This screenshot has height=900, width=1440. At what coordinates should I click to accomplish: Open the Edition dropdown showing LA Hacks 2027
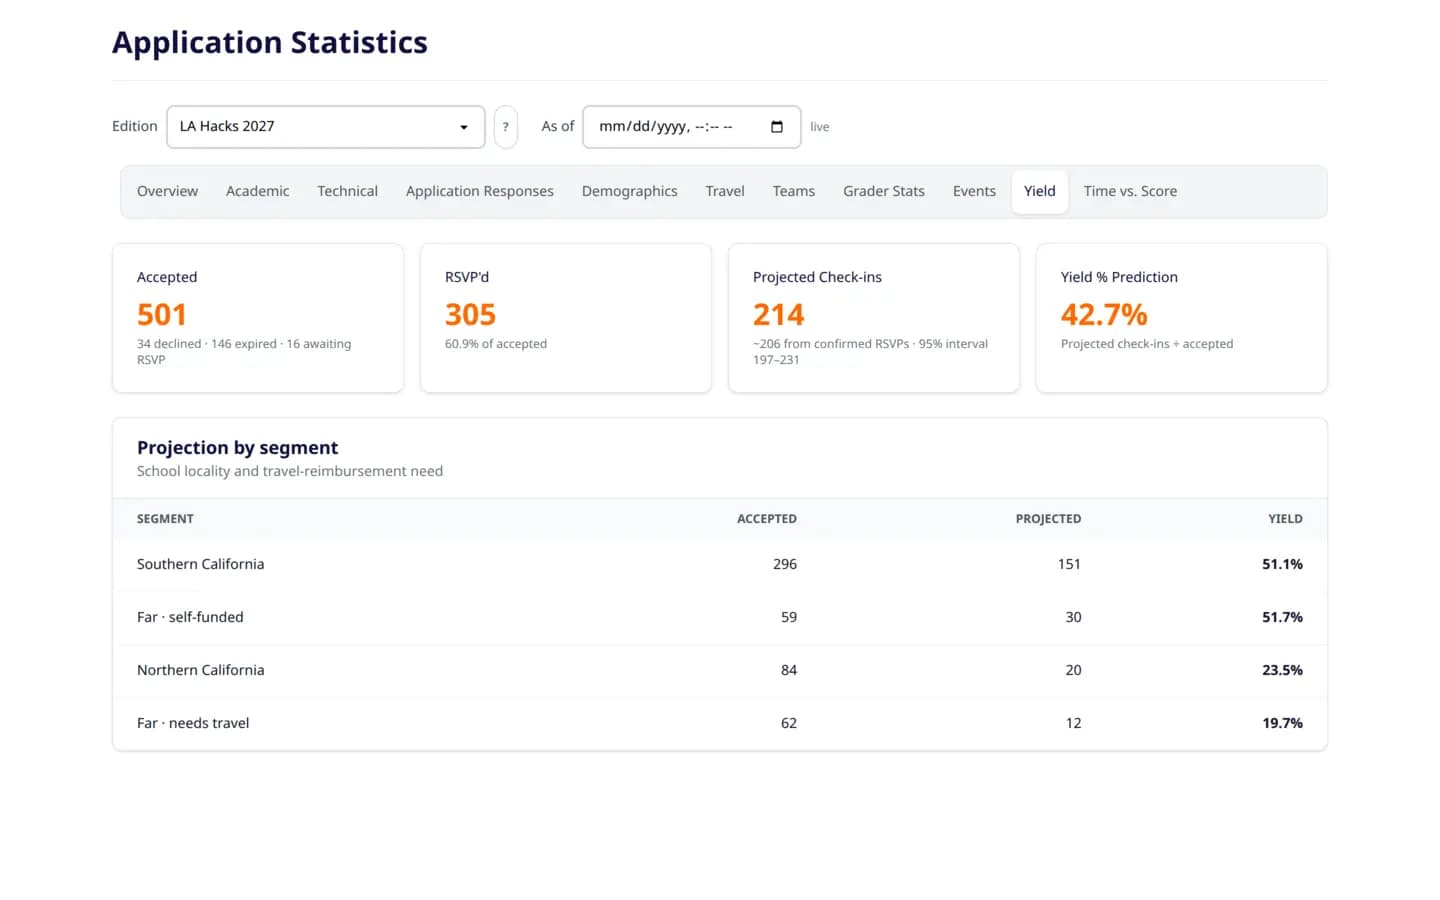tap(325, 127)
